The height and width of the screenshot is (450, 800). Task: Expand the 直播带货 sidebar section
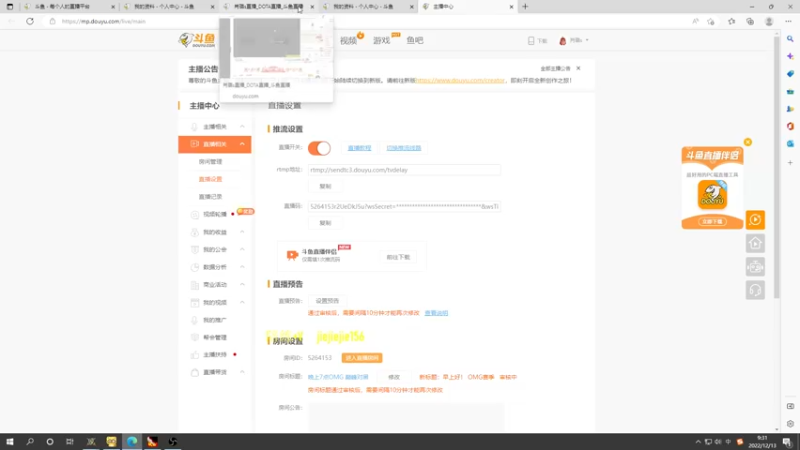242,372
